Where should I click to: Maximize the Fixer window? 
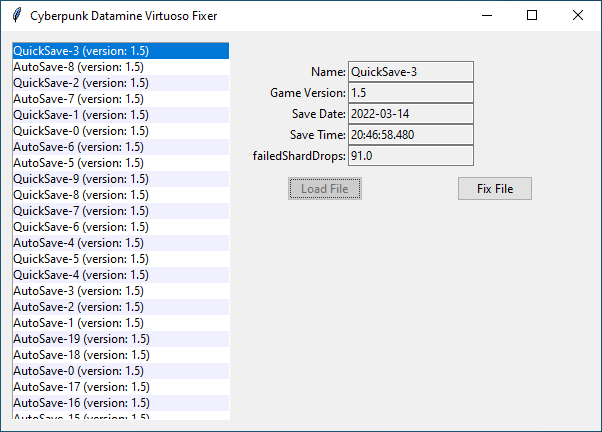532,15
